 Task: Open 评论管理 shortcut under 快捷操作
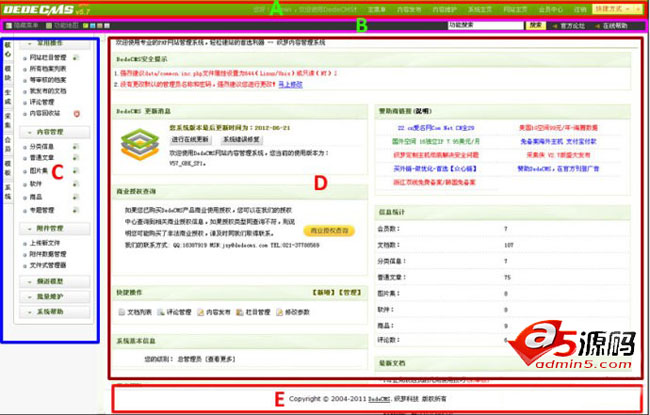point(175,312)
